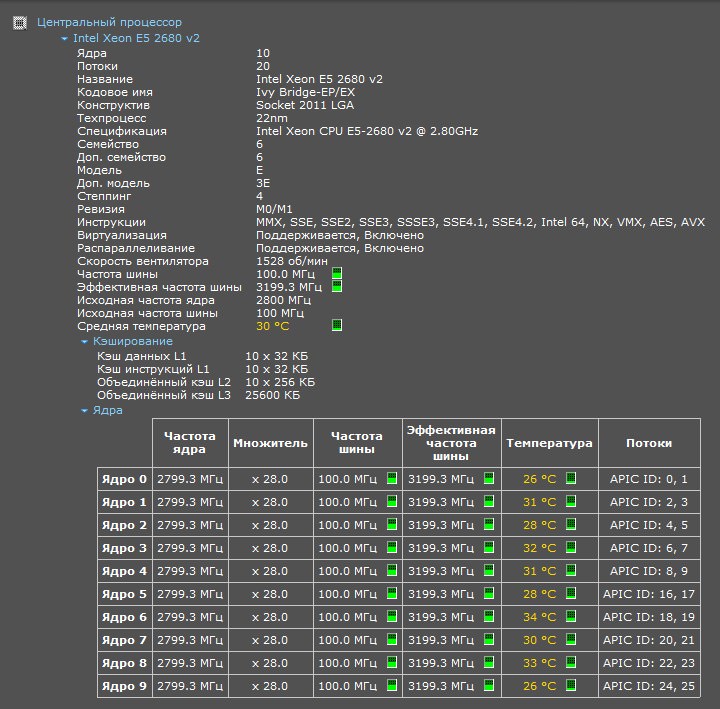720x709 pixels.
Task: Click the bus frequency graph icon in the Ядро 0 row
Action: click(392, 478)
